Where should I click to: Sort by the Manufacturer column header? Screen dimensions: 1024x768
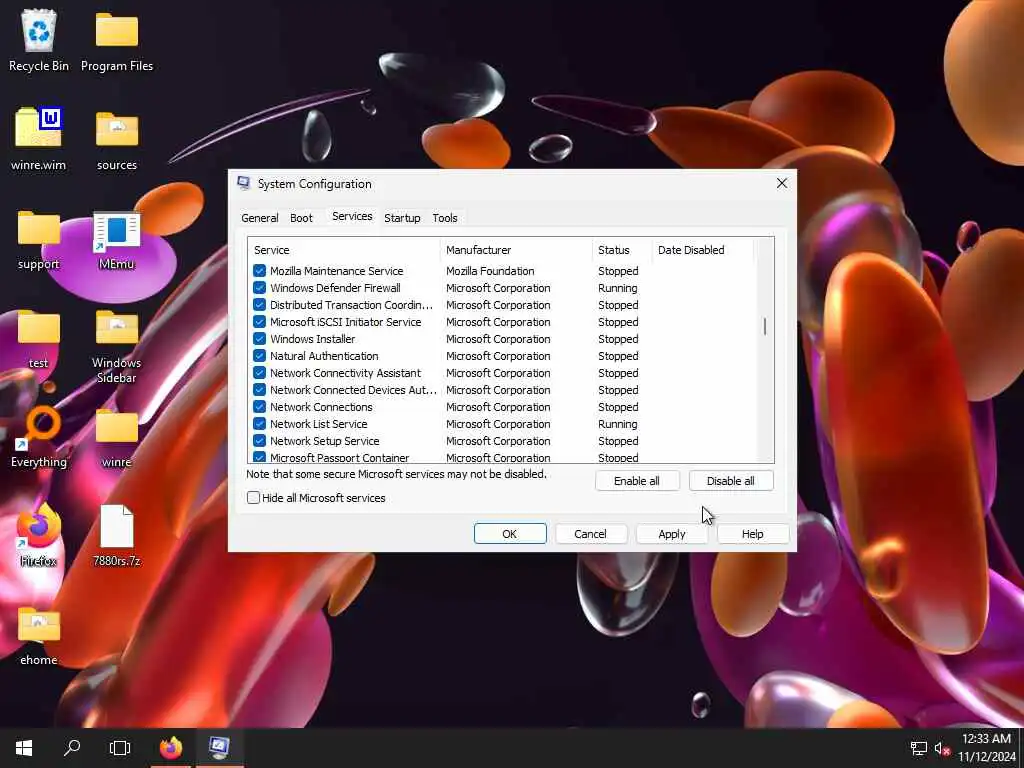point(516,250)
